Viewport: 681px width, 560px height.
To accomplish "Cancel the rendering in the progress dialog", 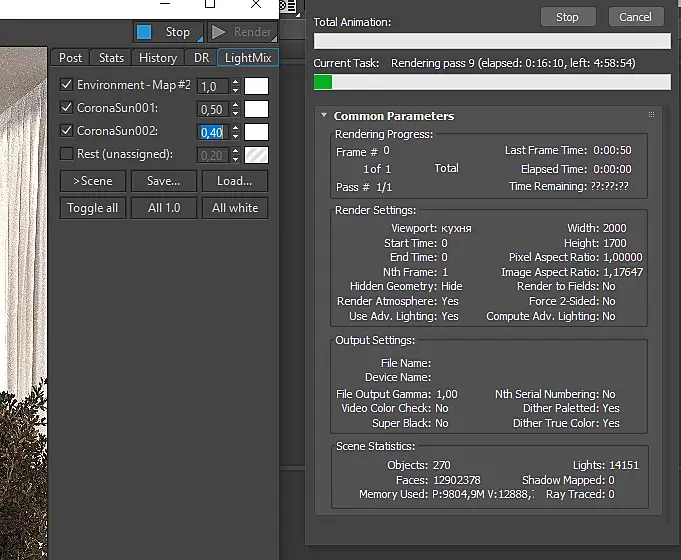I will point(635,17).
